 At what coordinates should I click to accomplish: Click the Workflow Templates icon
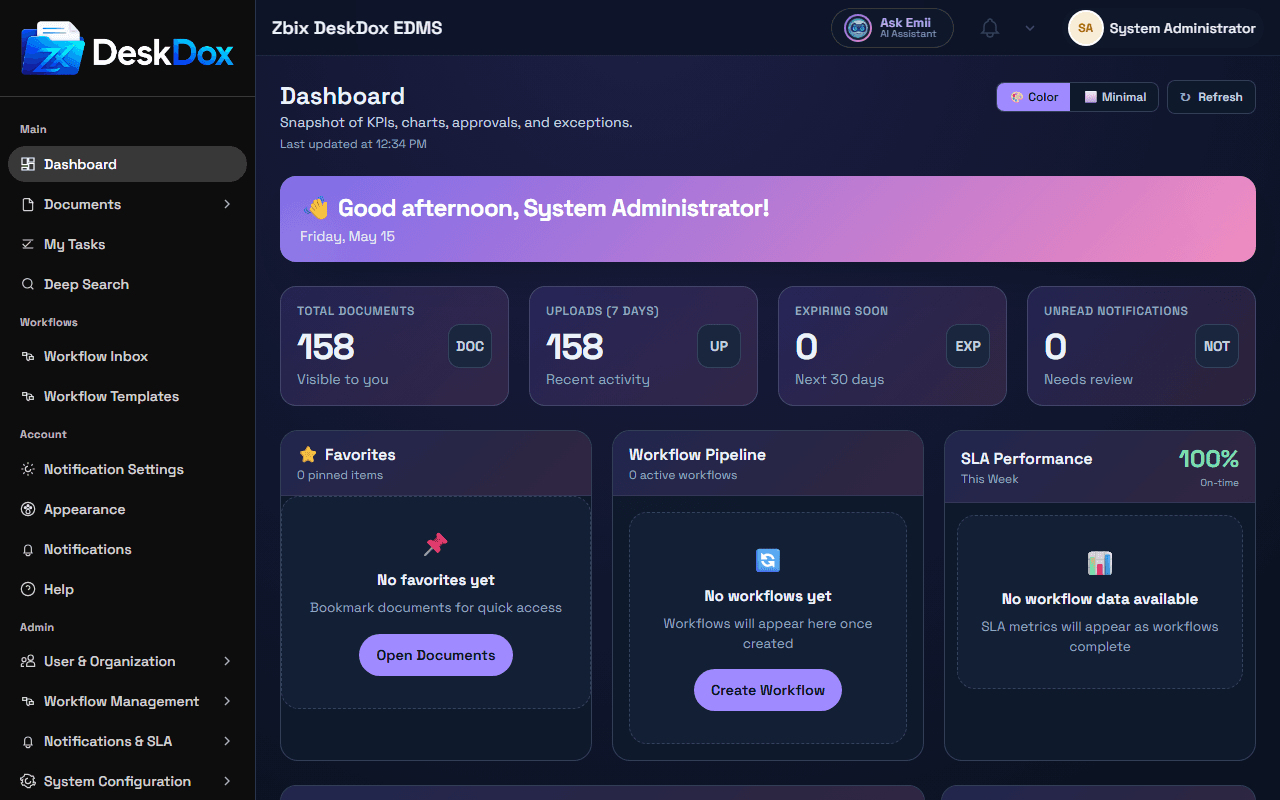pos(28,396)
